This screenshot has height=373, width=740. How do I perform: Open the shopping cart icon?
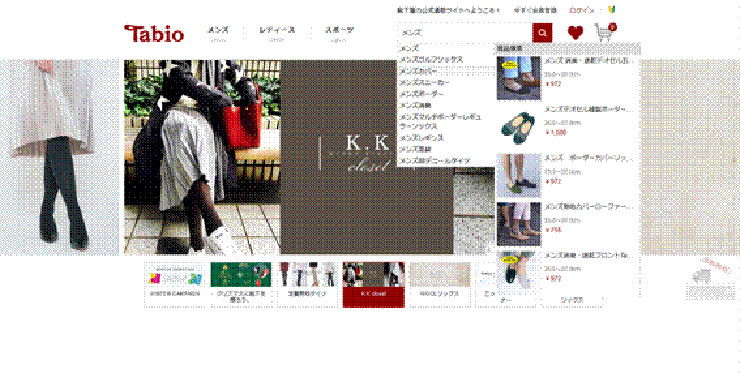(605, 33)
